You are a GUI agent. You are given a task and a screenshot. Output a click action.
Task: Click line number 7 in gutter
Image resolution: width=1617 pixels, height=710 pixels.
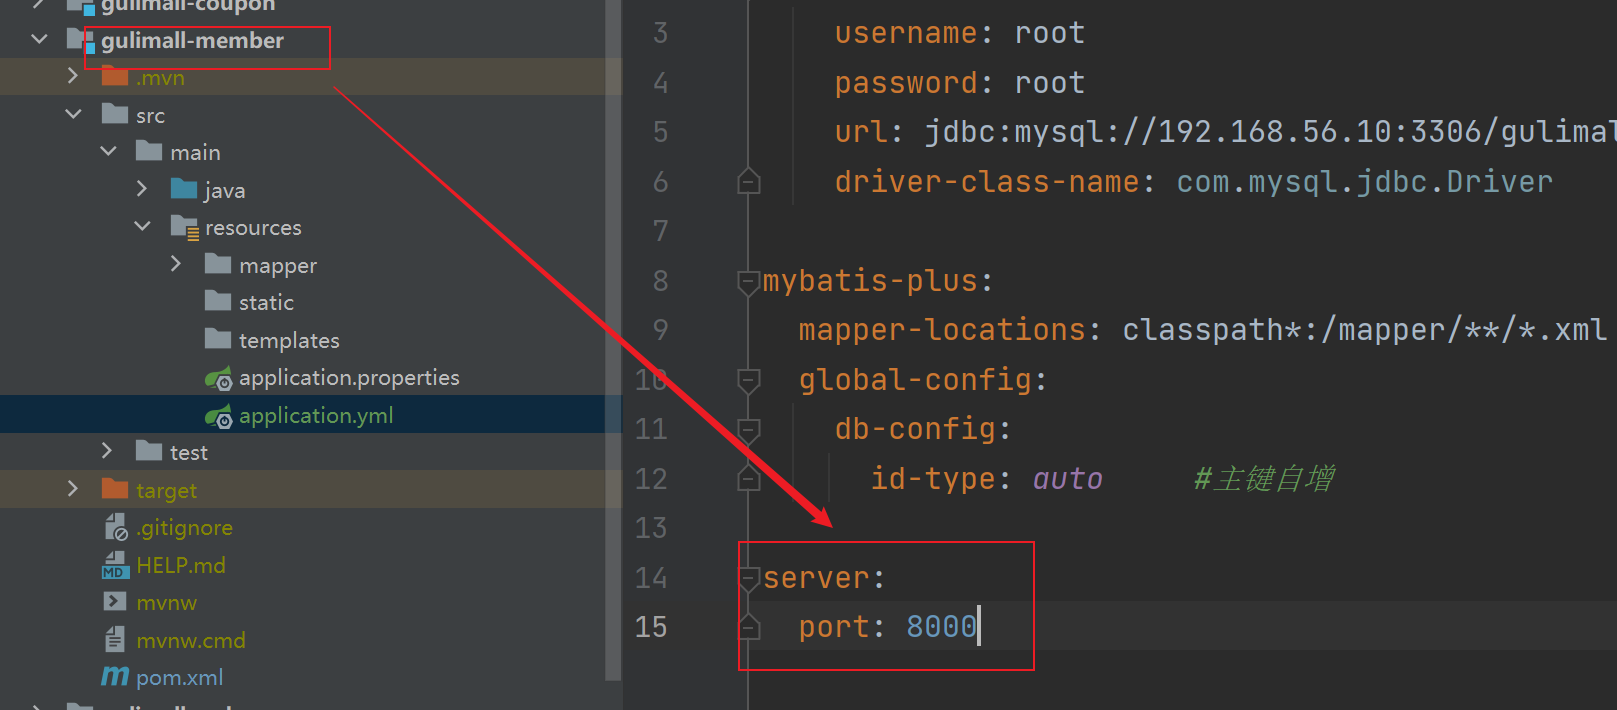660,231
